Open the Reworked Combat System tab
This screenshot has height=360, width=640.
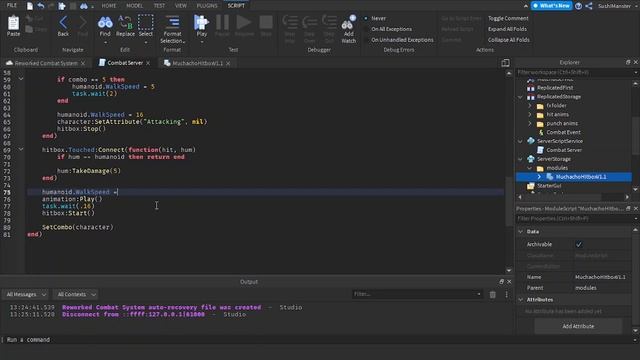[x=45, y=63]
